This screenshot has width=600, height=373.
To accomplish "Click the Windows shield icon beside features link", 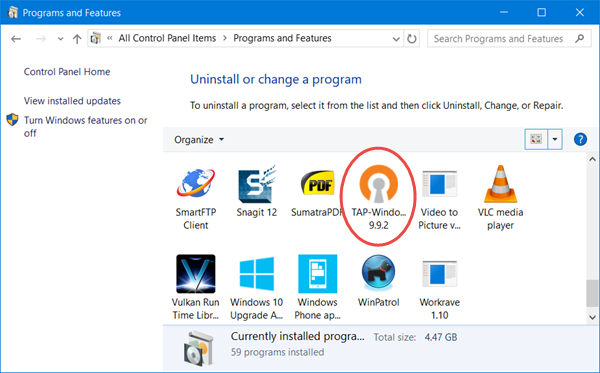I will point(12,120).
